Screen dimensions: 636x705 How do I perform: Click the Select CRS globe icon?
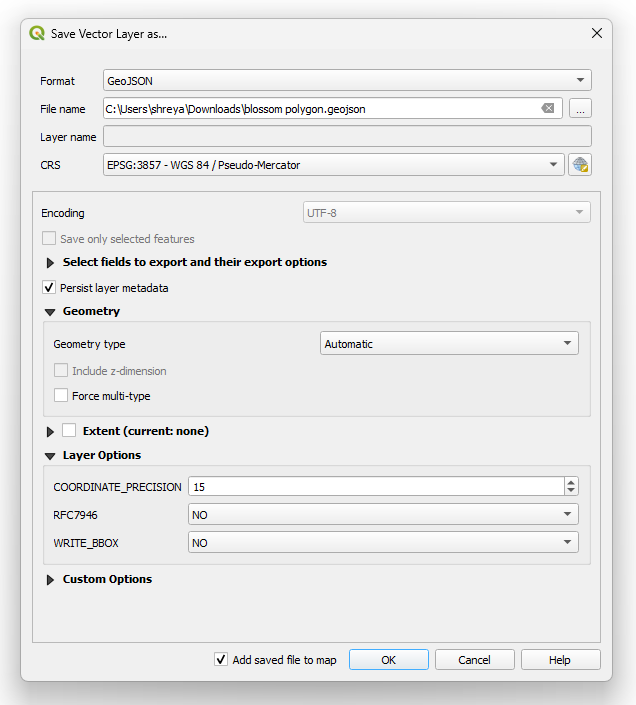[580, 165]
